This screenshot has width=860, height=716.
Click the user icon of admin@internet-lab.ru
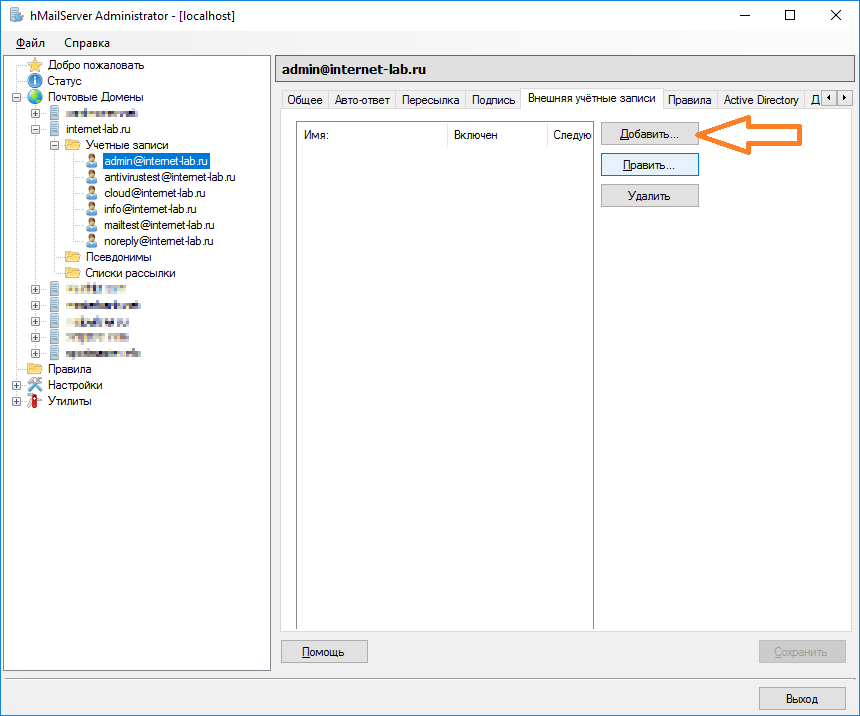(x=92, y=161)
